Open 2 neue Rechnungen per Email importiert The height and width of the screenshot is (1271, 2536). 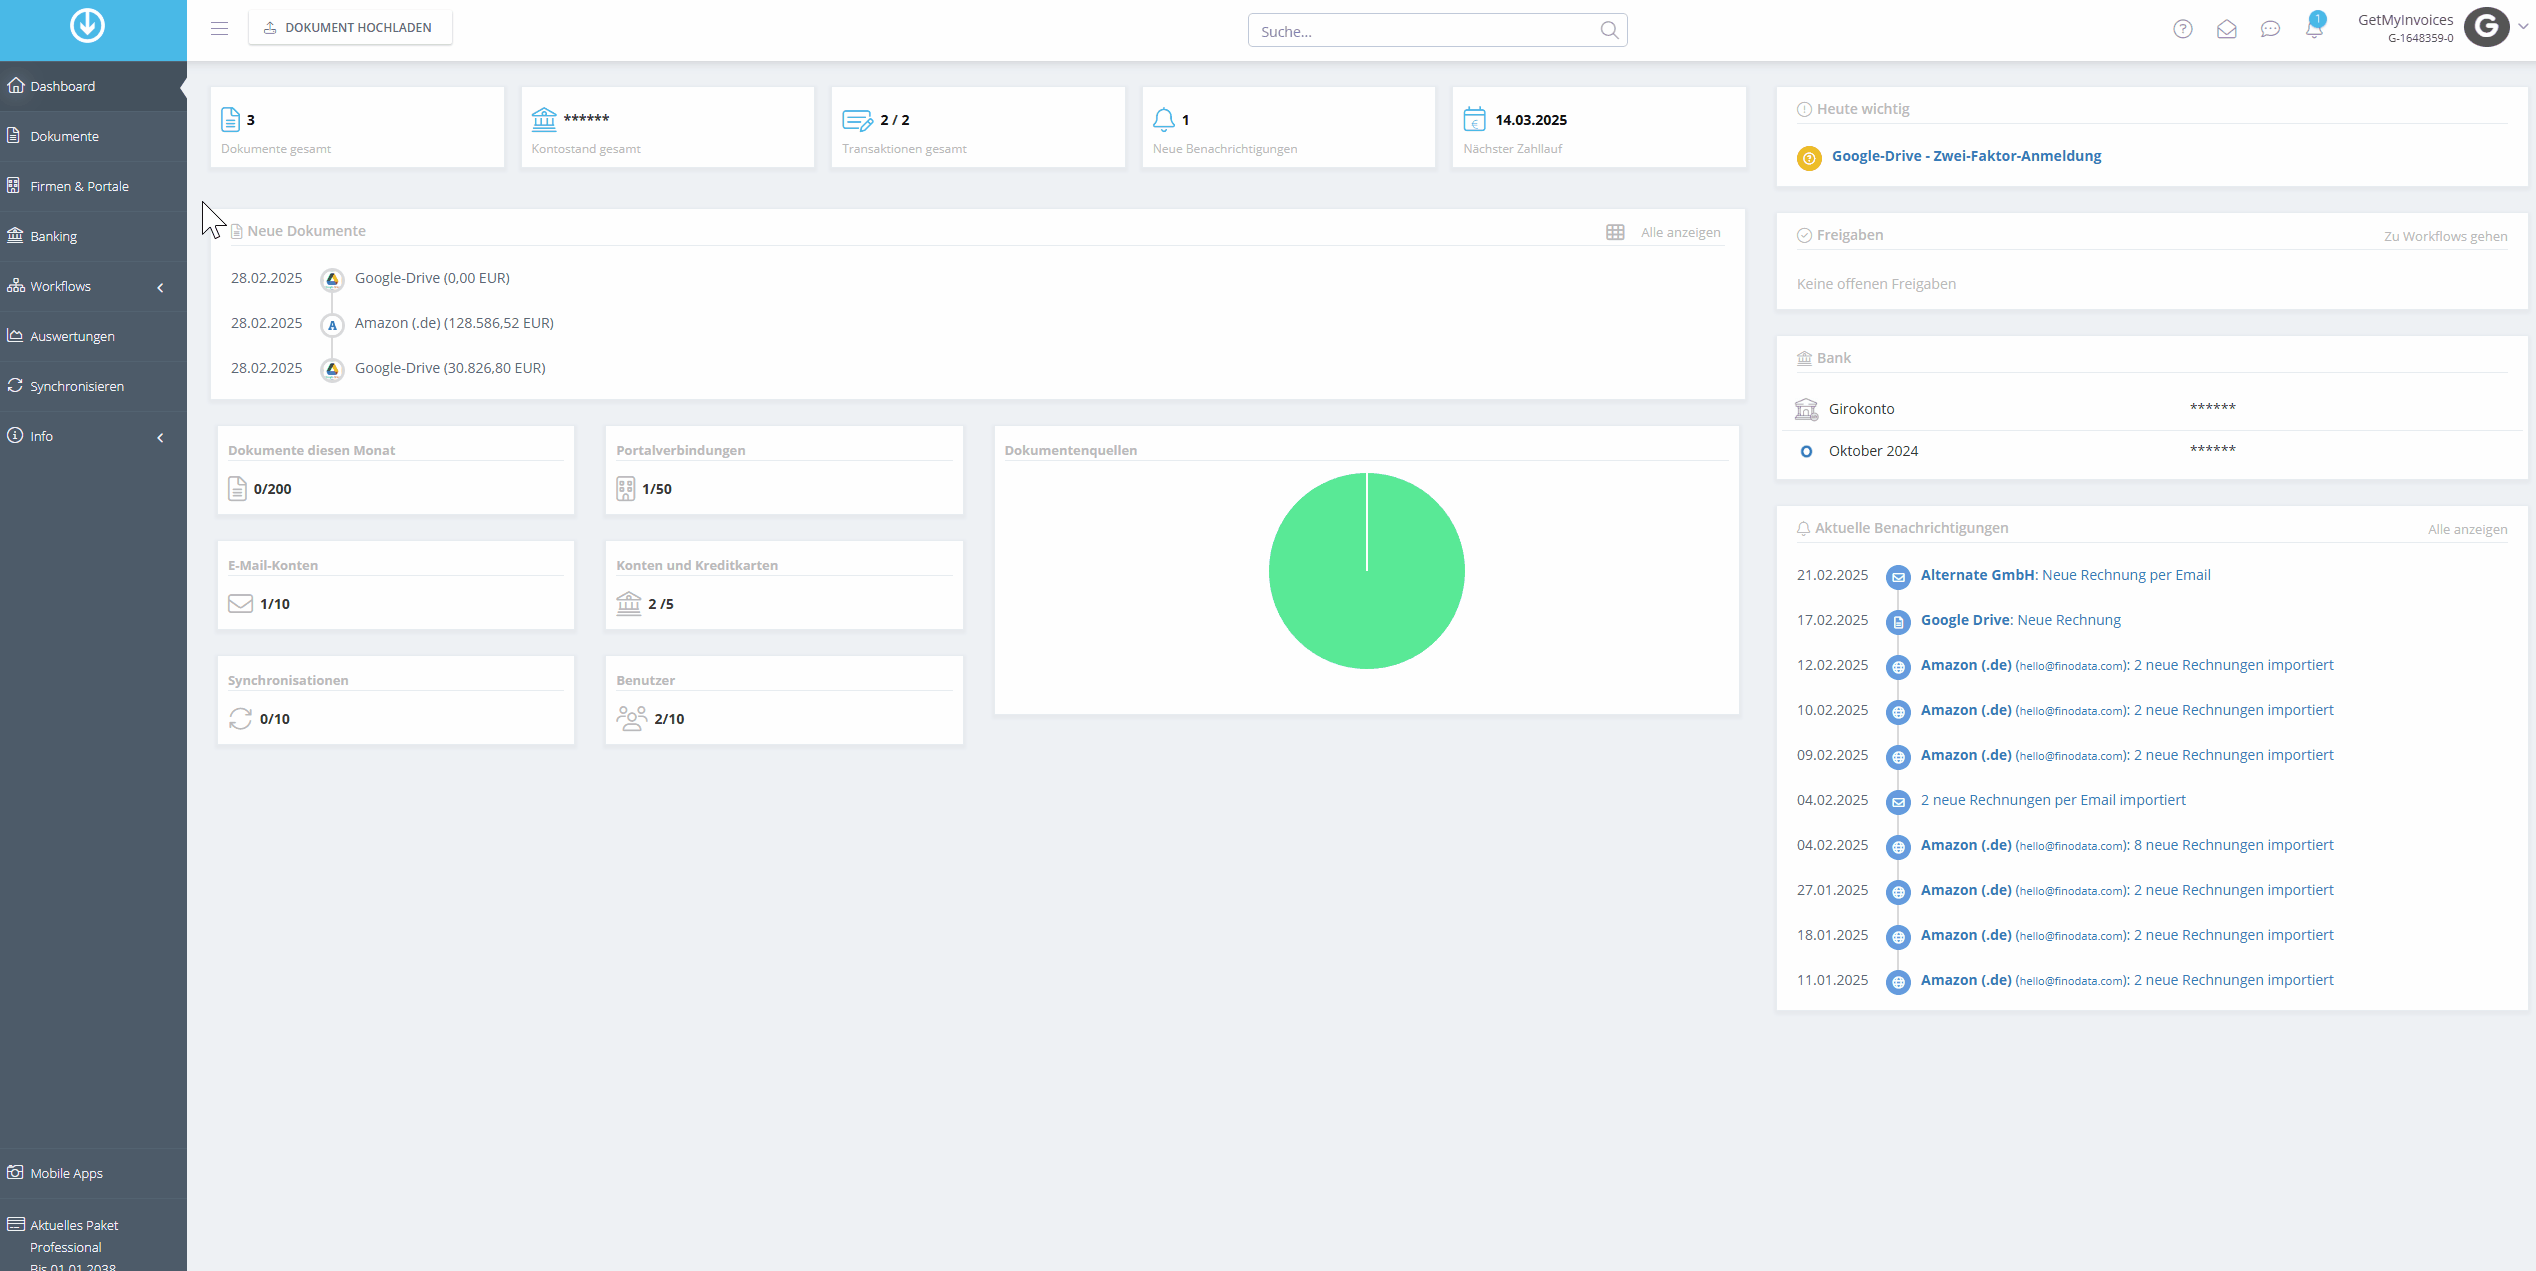click(x=2053, y=800)
